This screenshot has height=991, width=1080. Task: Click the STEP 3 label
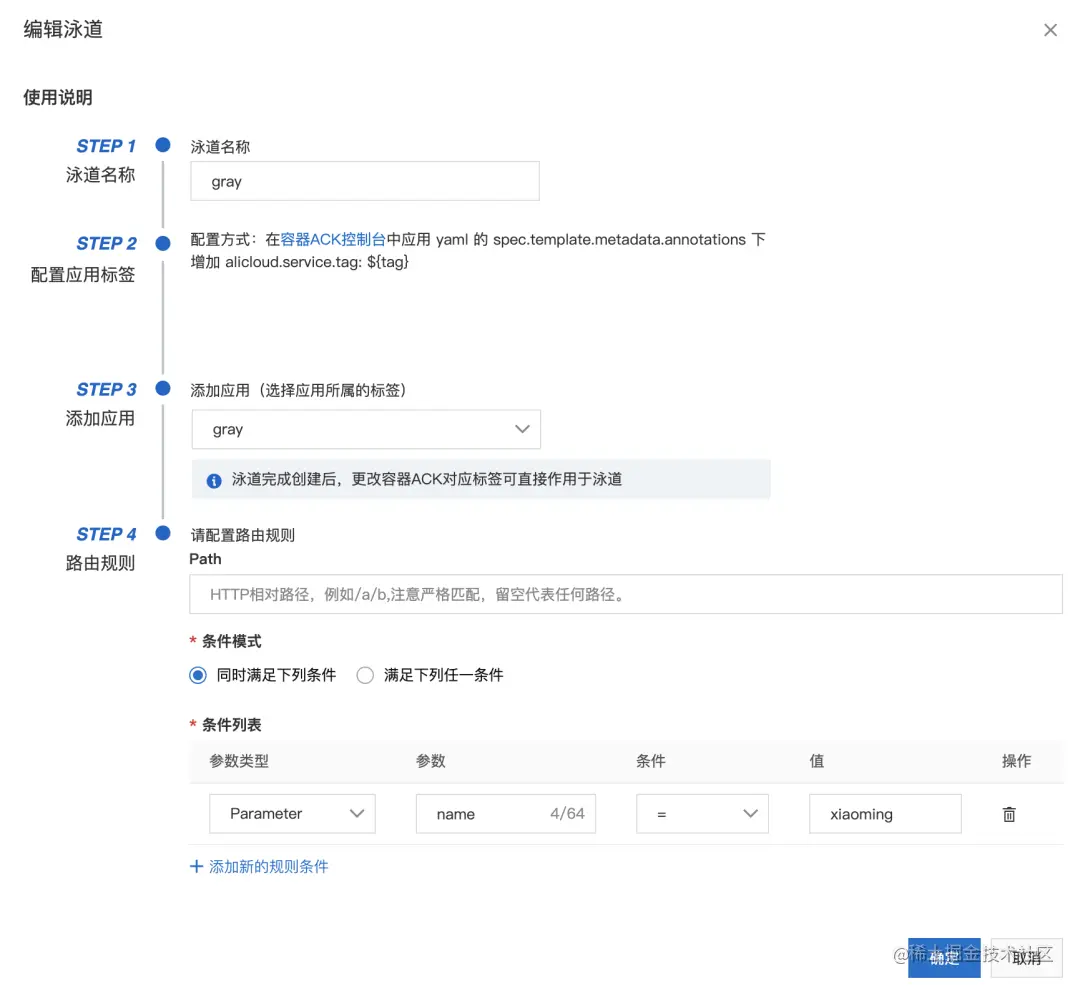(x=106, y=389)
